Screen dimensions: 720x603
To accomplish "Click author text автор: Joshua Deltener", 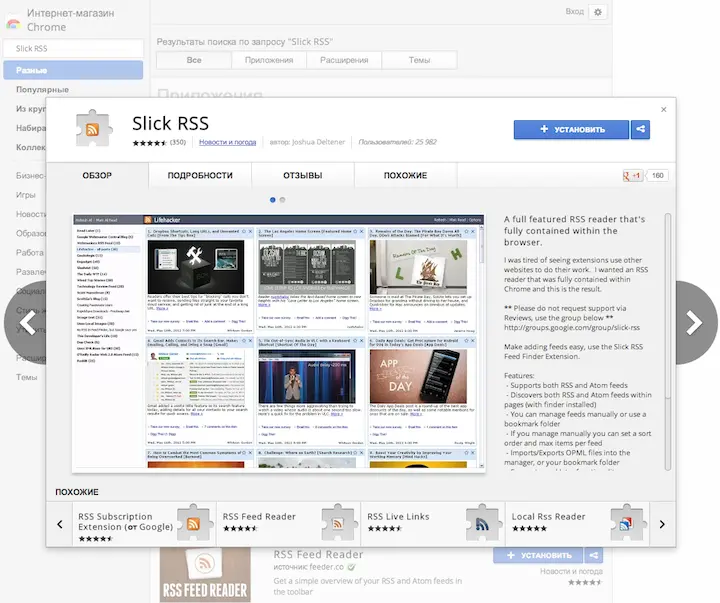I will click(307, 142).
